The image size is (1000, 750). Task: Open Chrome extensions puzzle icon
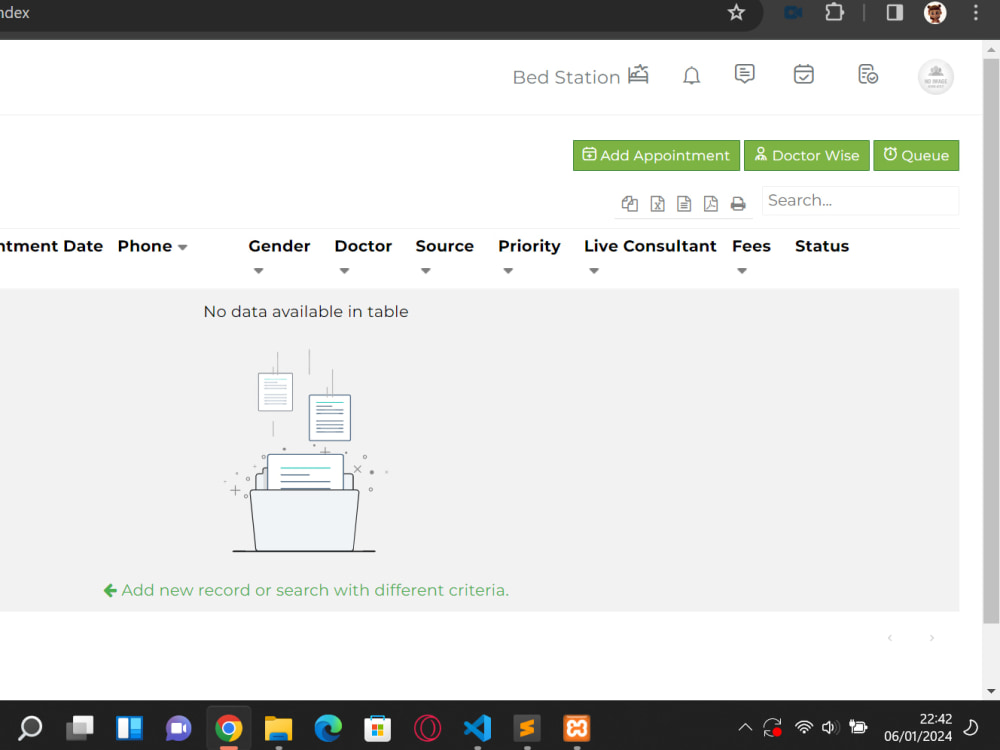coord(834,13)
